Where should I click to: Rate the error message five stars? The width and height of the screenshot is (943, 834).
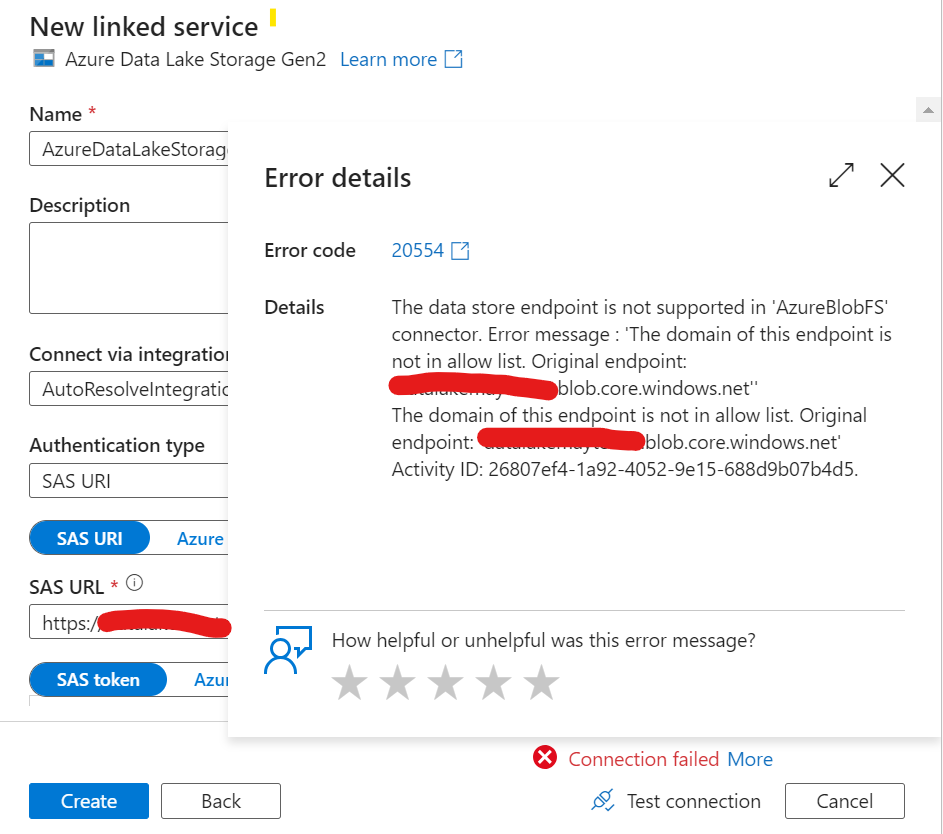tap(541, 682)
